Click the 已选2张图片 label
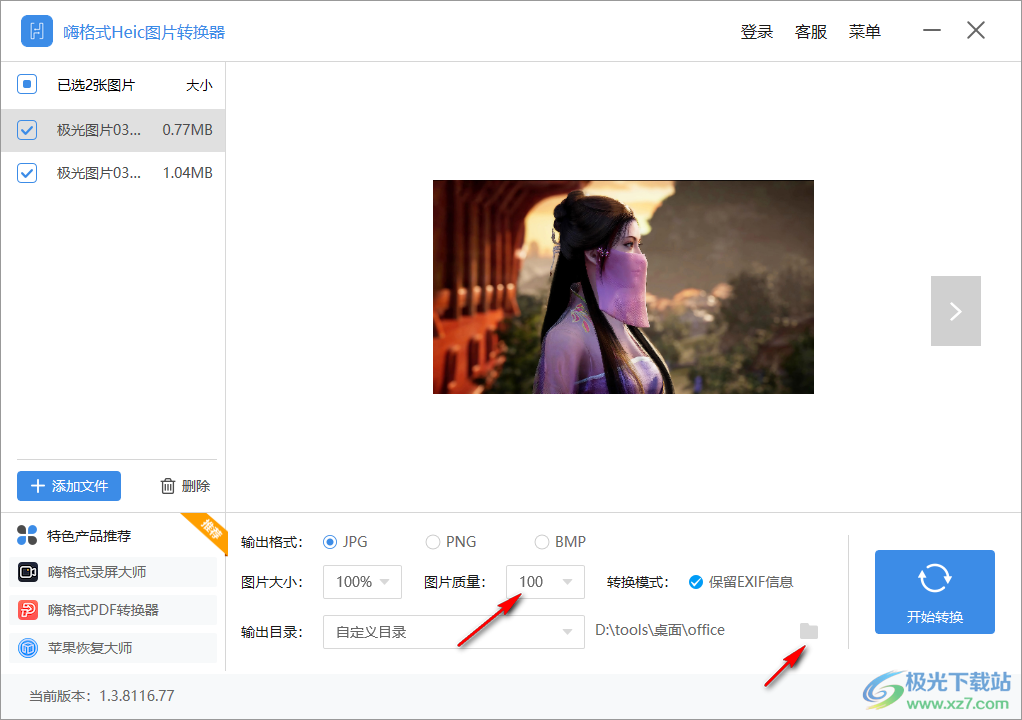 tap(96, 85)
